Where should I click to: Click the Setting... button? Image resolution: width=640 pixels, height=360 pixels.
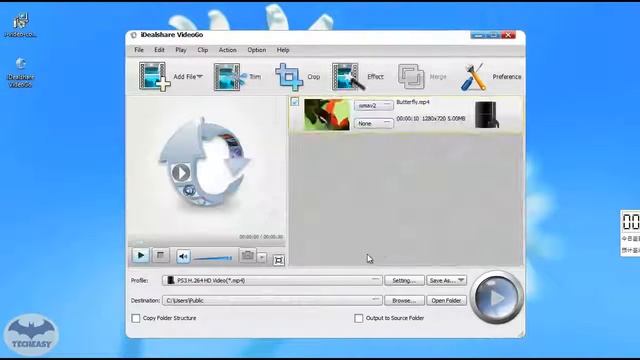coord(404,280)
